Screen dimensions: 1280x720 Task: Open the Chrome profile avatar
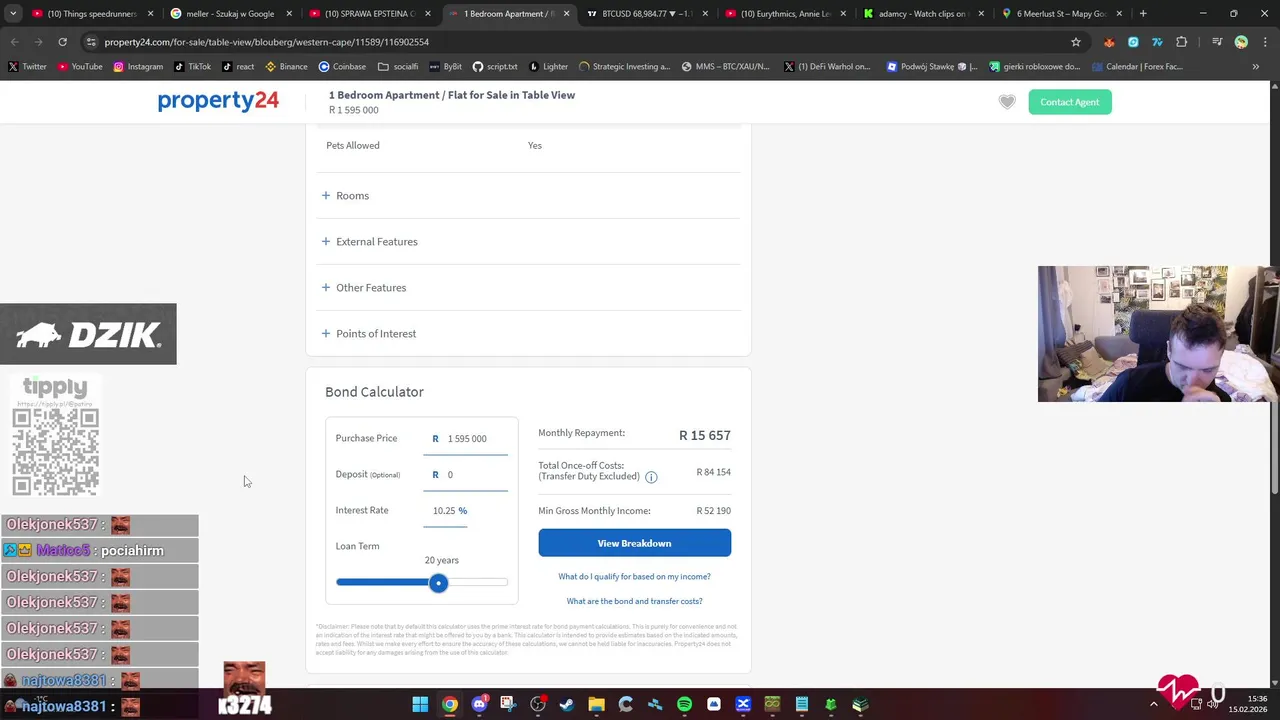(x=1241, y=42)
